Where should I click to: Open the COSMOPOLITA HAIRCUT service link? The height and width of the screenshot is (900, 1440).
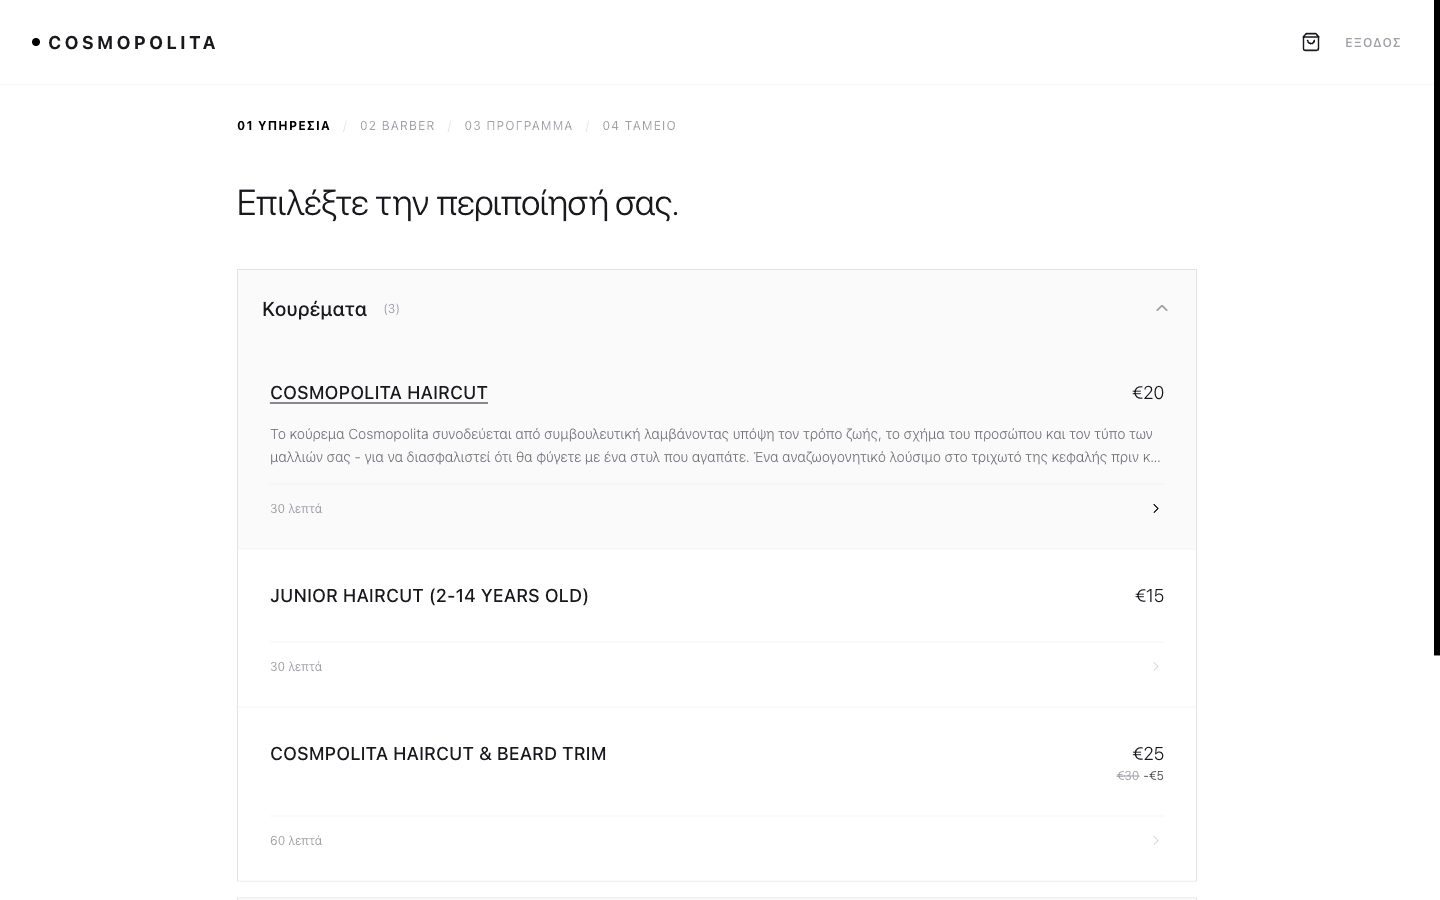click(x=379, y=393)
